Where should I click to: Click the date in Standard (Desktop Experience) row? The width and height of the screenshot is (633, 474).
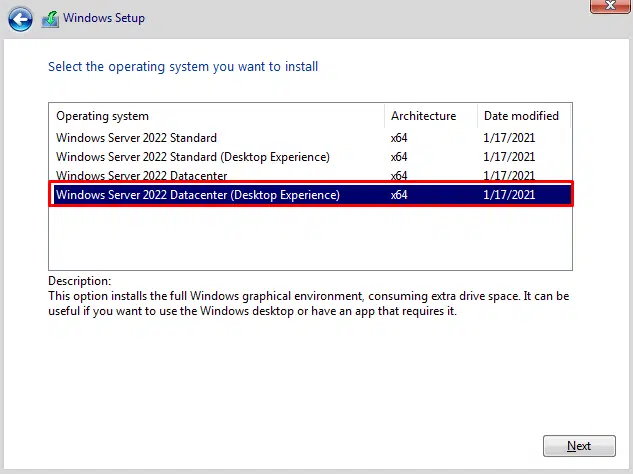click(509, 157)
